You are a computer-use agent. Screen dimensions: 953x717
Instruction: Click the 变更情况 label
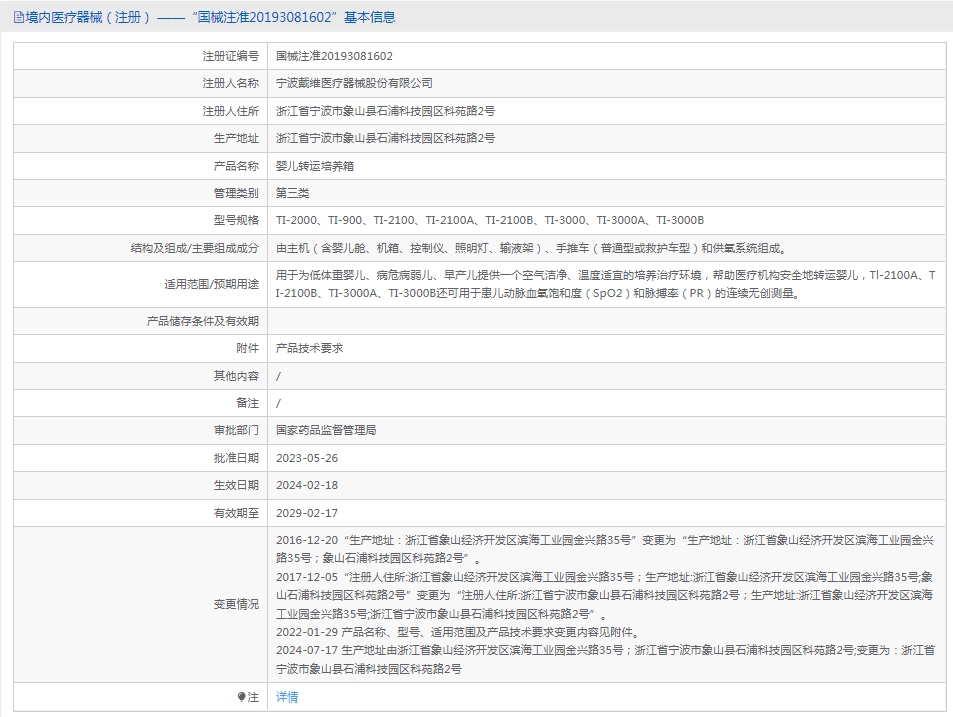tap(236, 604)
